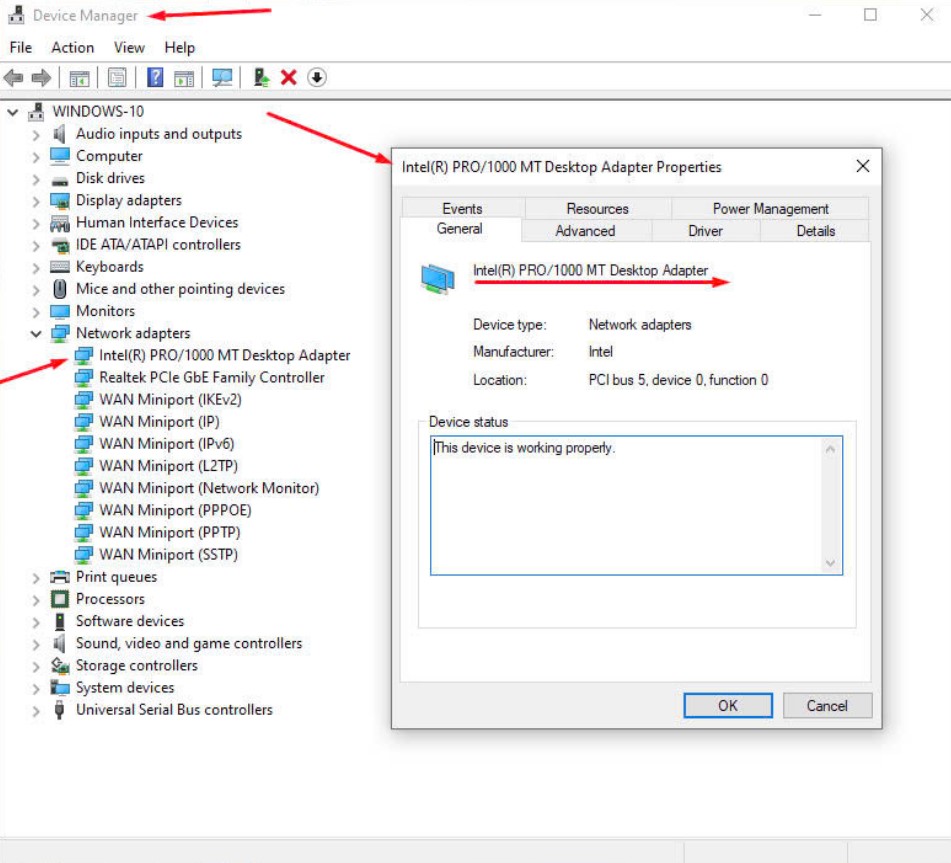Click the Processors chip icon
Screen dimensions: 951x863
coord(59,599)
